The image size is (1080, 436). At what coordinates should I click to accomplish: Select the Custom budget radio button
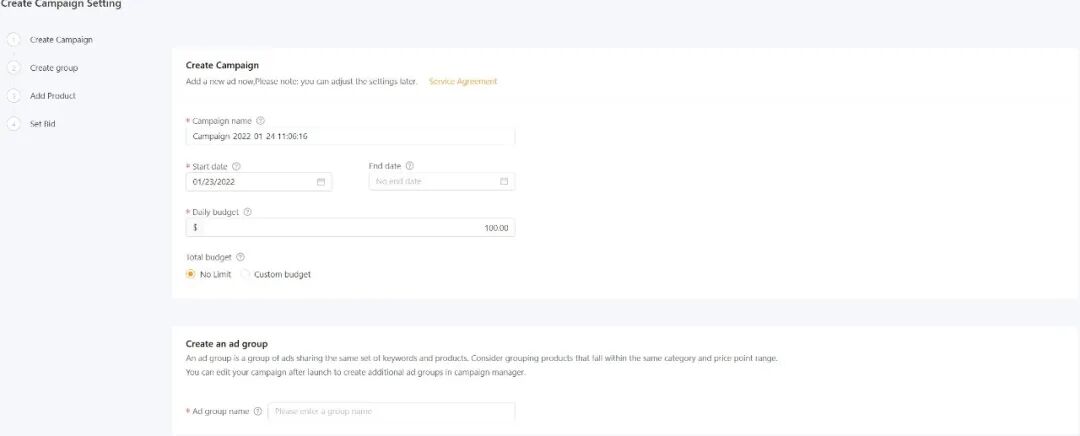click(246, 274)
